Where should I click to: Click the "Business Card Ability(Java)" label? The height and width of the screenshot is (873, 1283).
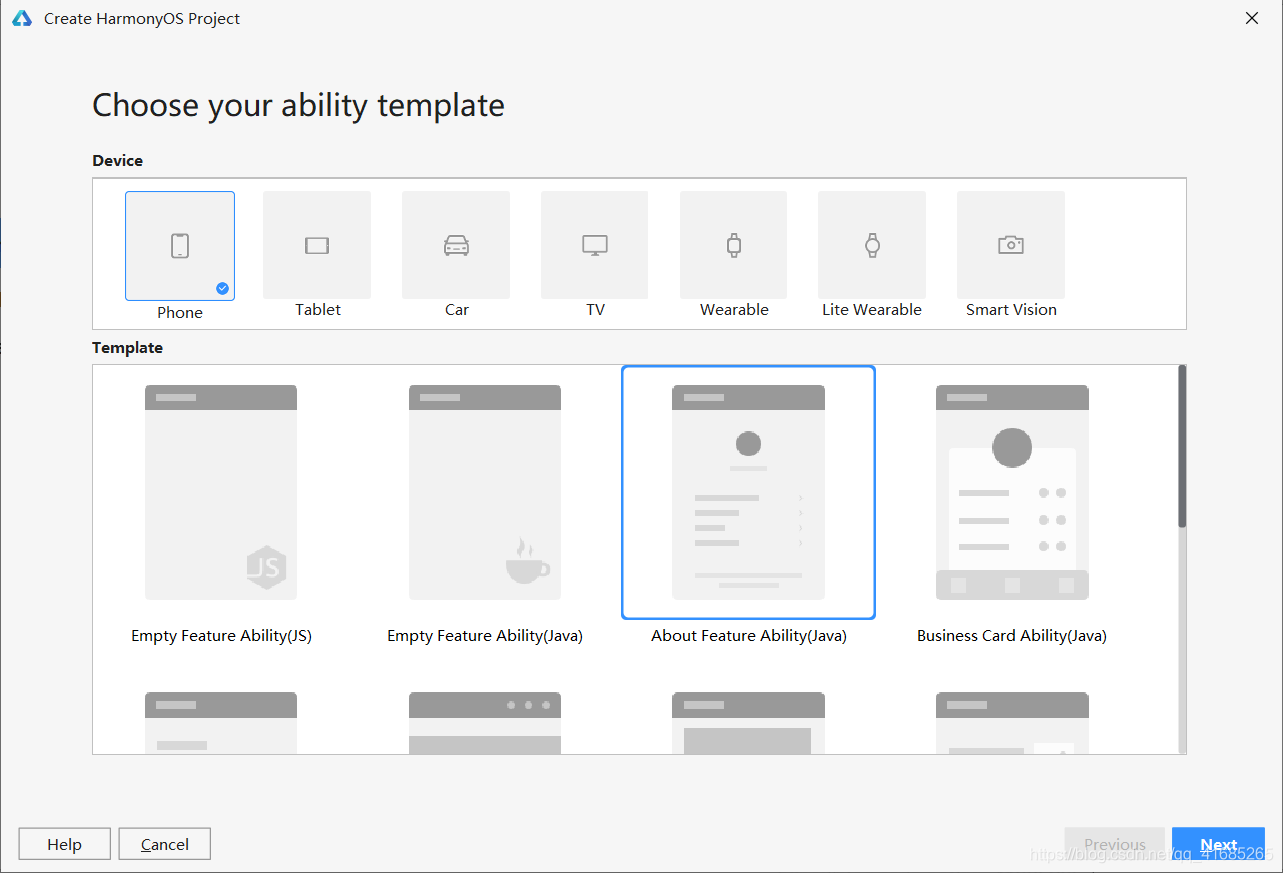tap(1012, 636)
